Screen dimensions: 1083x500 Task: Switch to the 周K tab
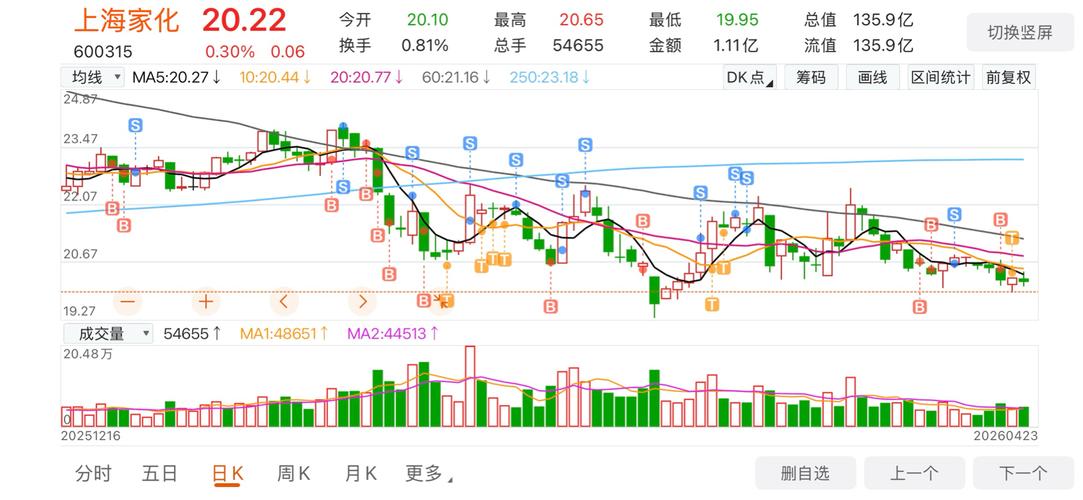(x=294, y=474)
